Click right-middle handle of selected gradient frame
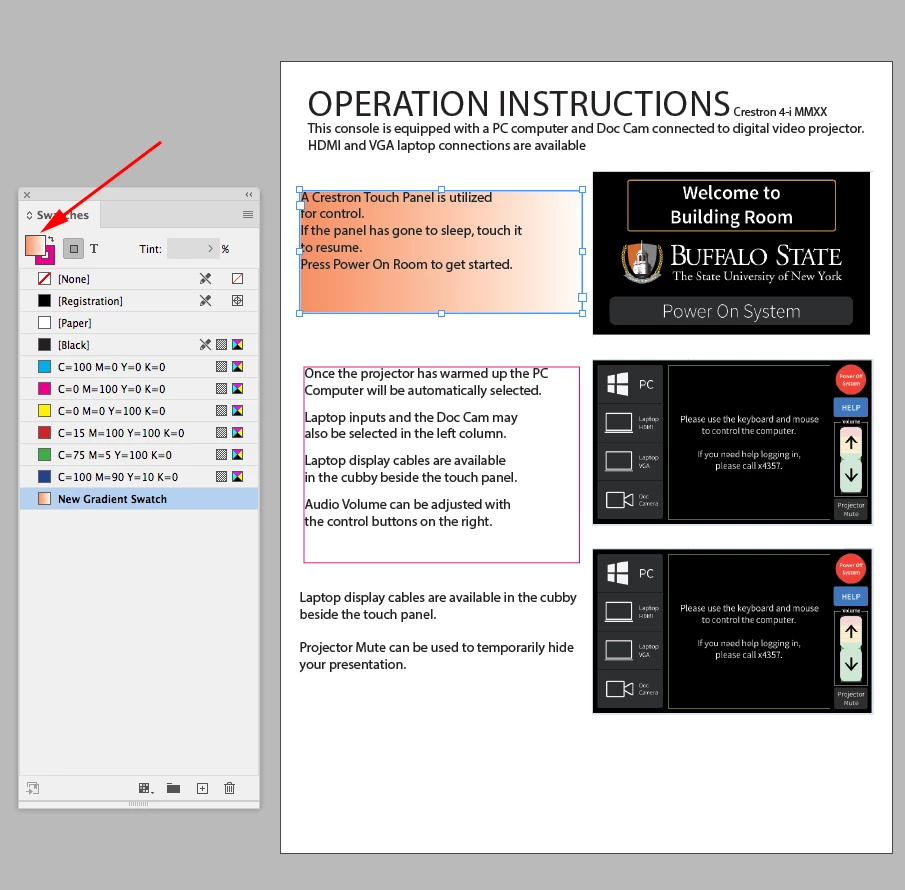 [582, 252]
